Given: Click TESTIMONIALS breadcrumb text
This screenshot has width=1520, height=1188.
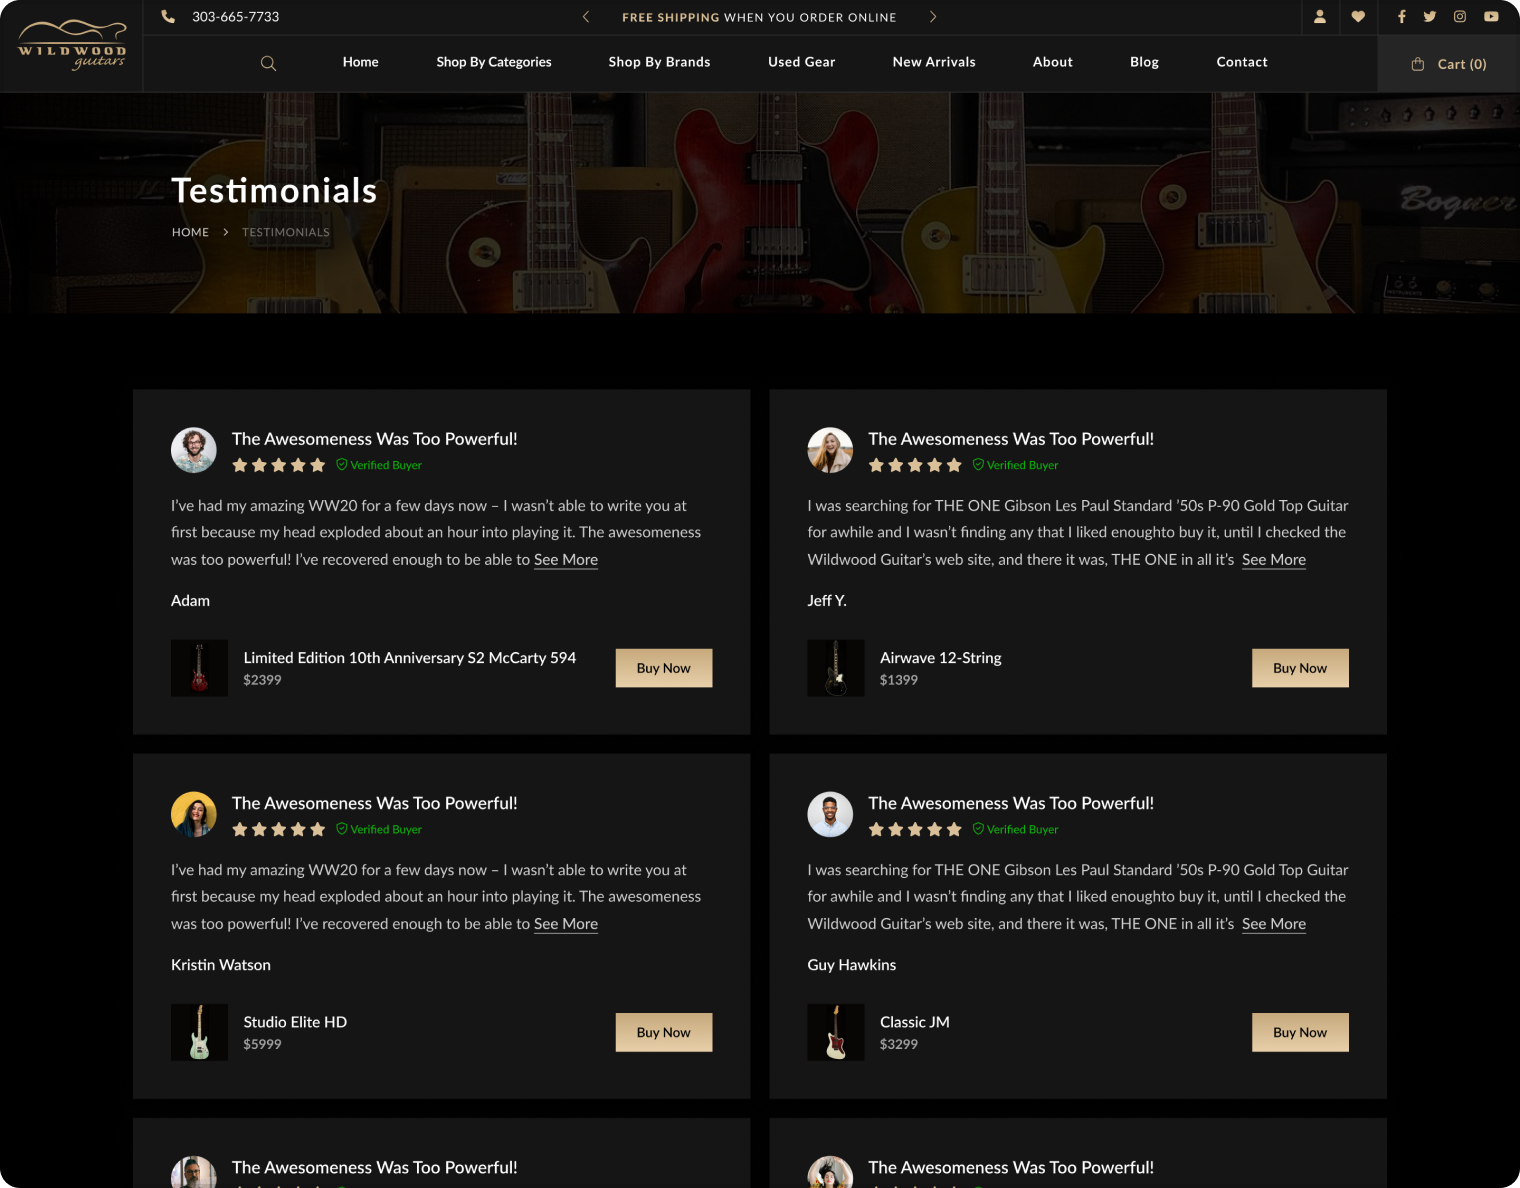Looking at the screenshot, I should point(286,232).
